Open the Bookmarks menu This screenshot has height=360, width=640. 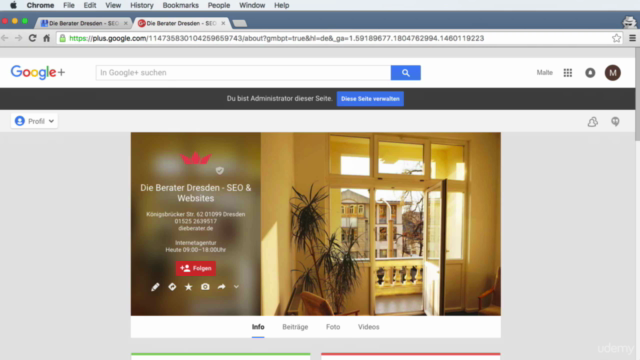pos(180,5)
